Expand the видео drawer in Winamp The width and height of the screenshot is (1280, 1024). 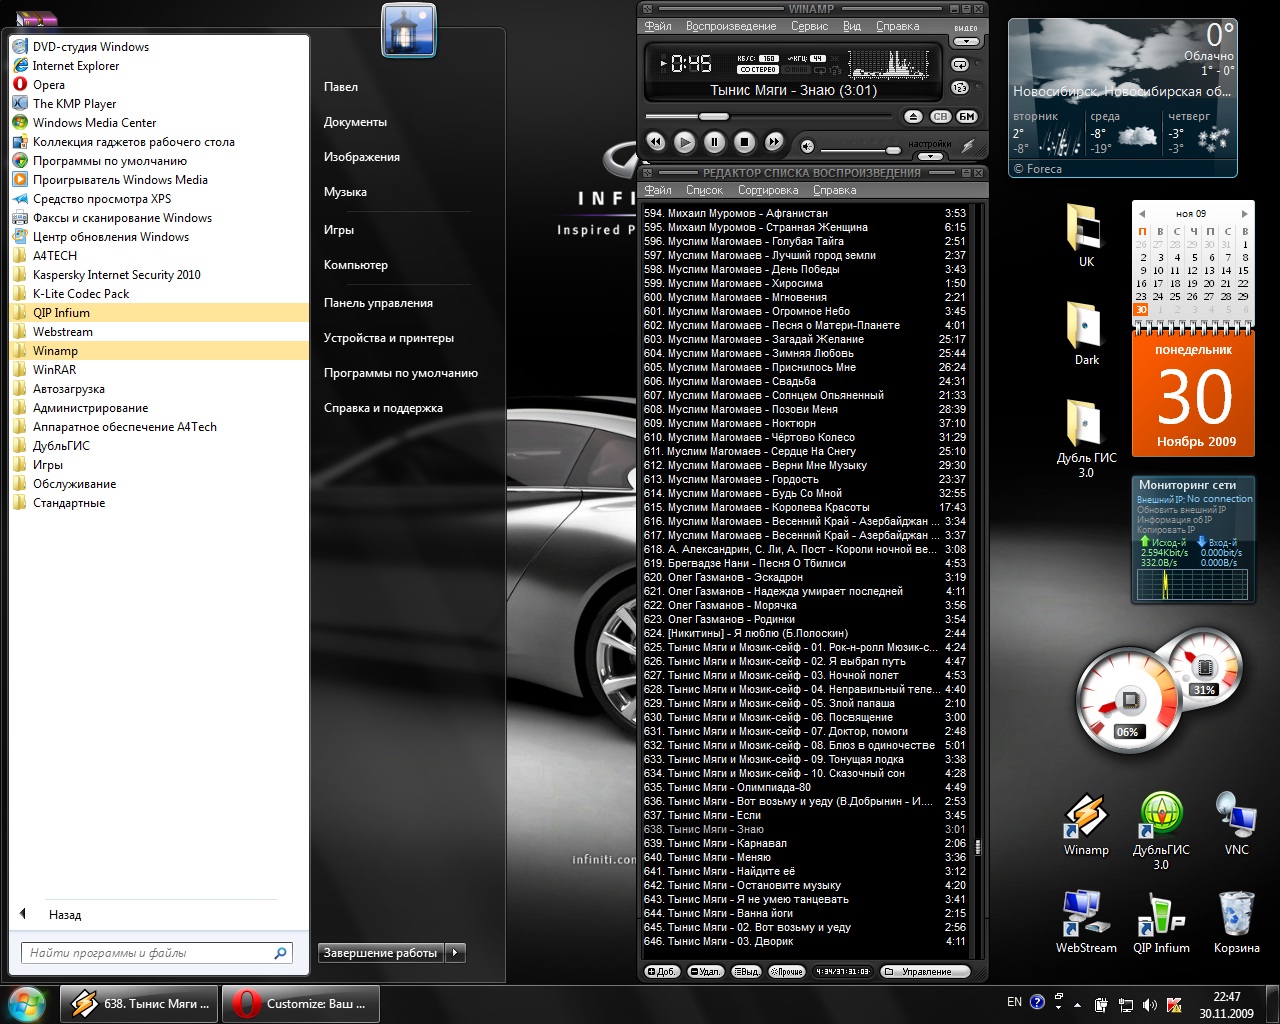point(966,41)
